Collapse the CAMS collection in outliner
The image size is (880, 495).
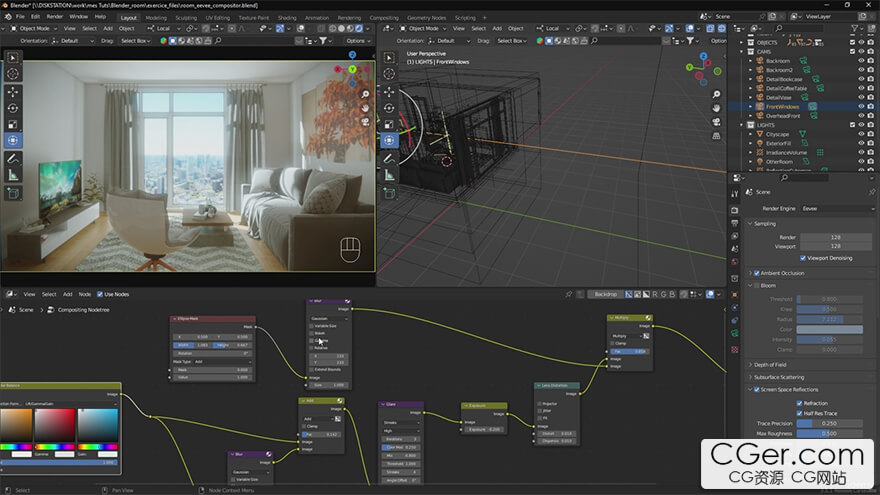pos(741,52)
